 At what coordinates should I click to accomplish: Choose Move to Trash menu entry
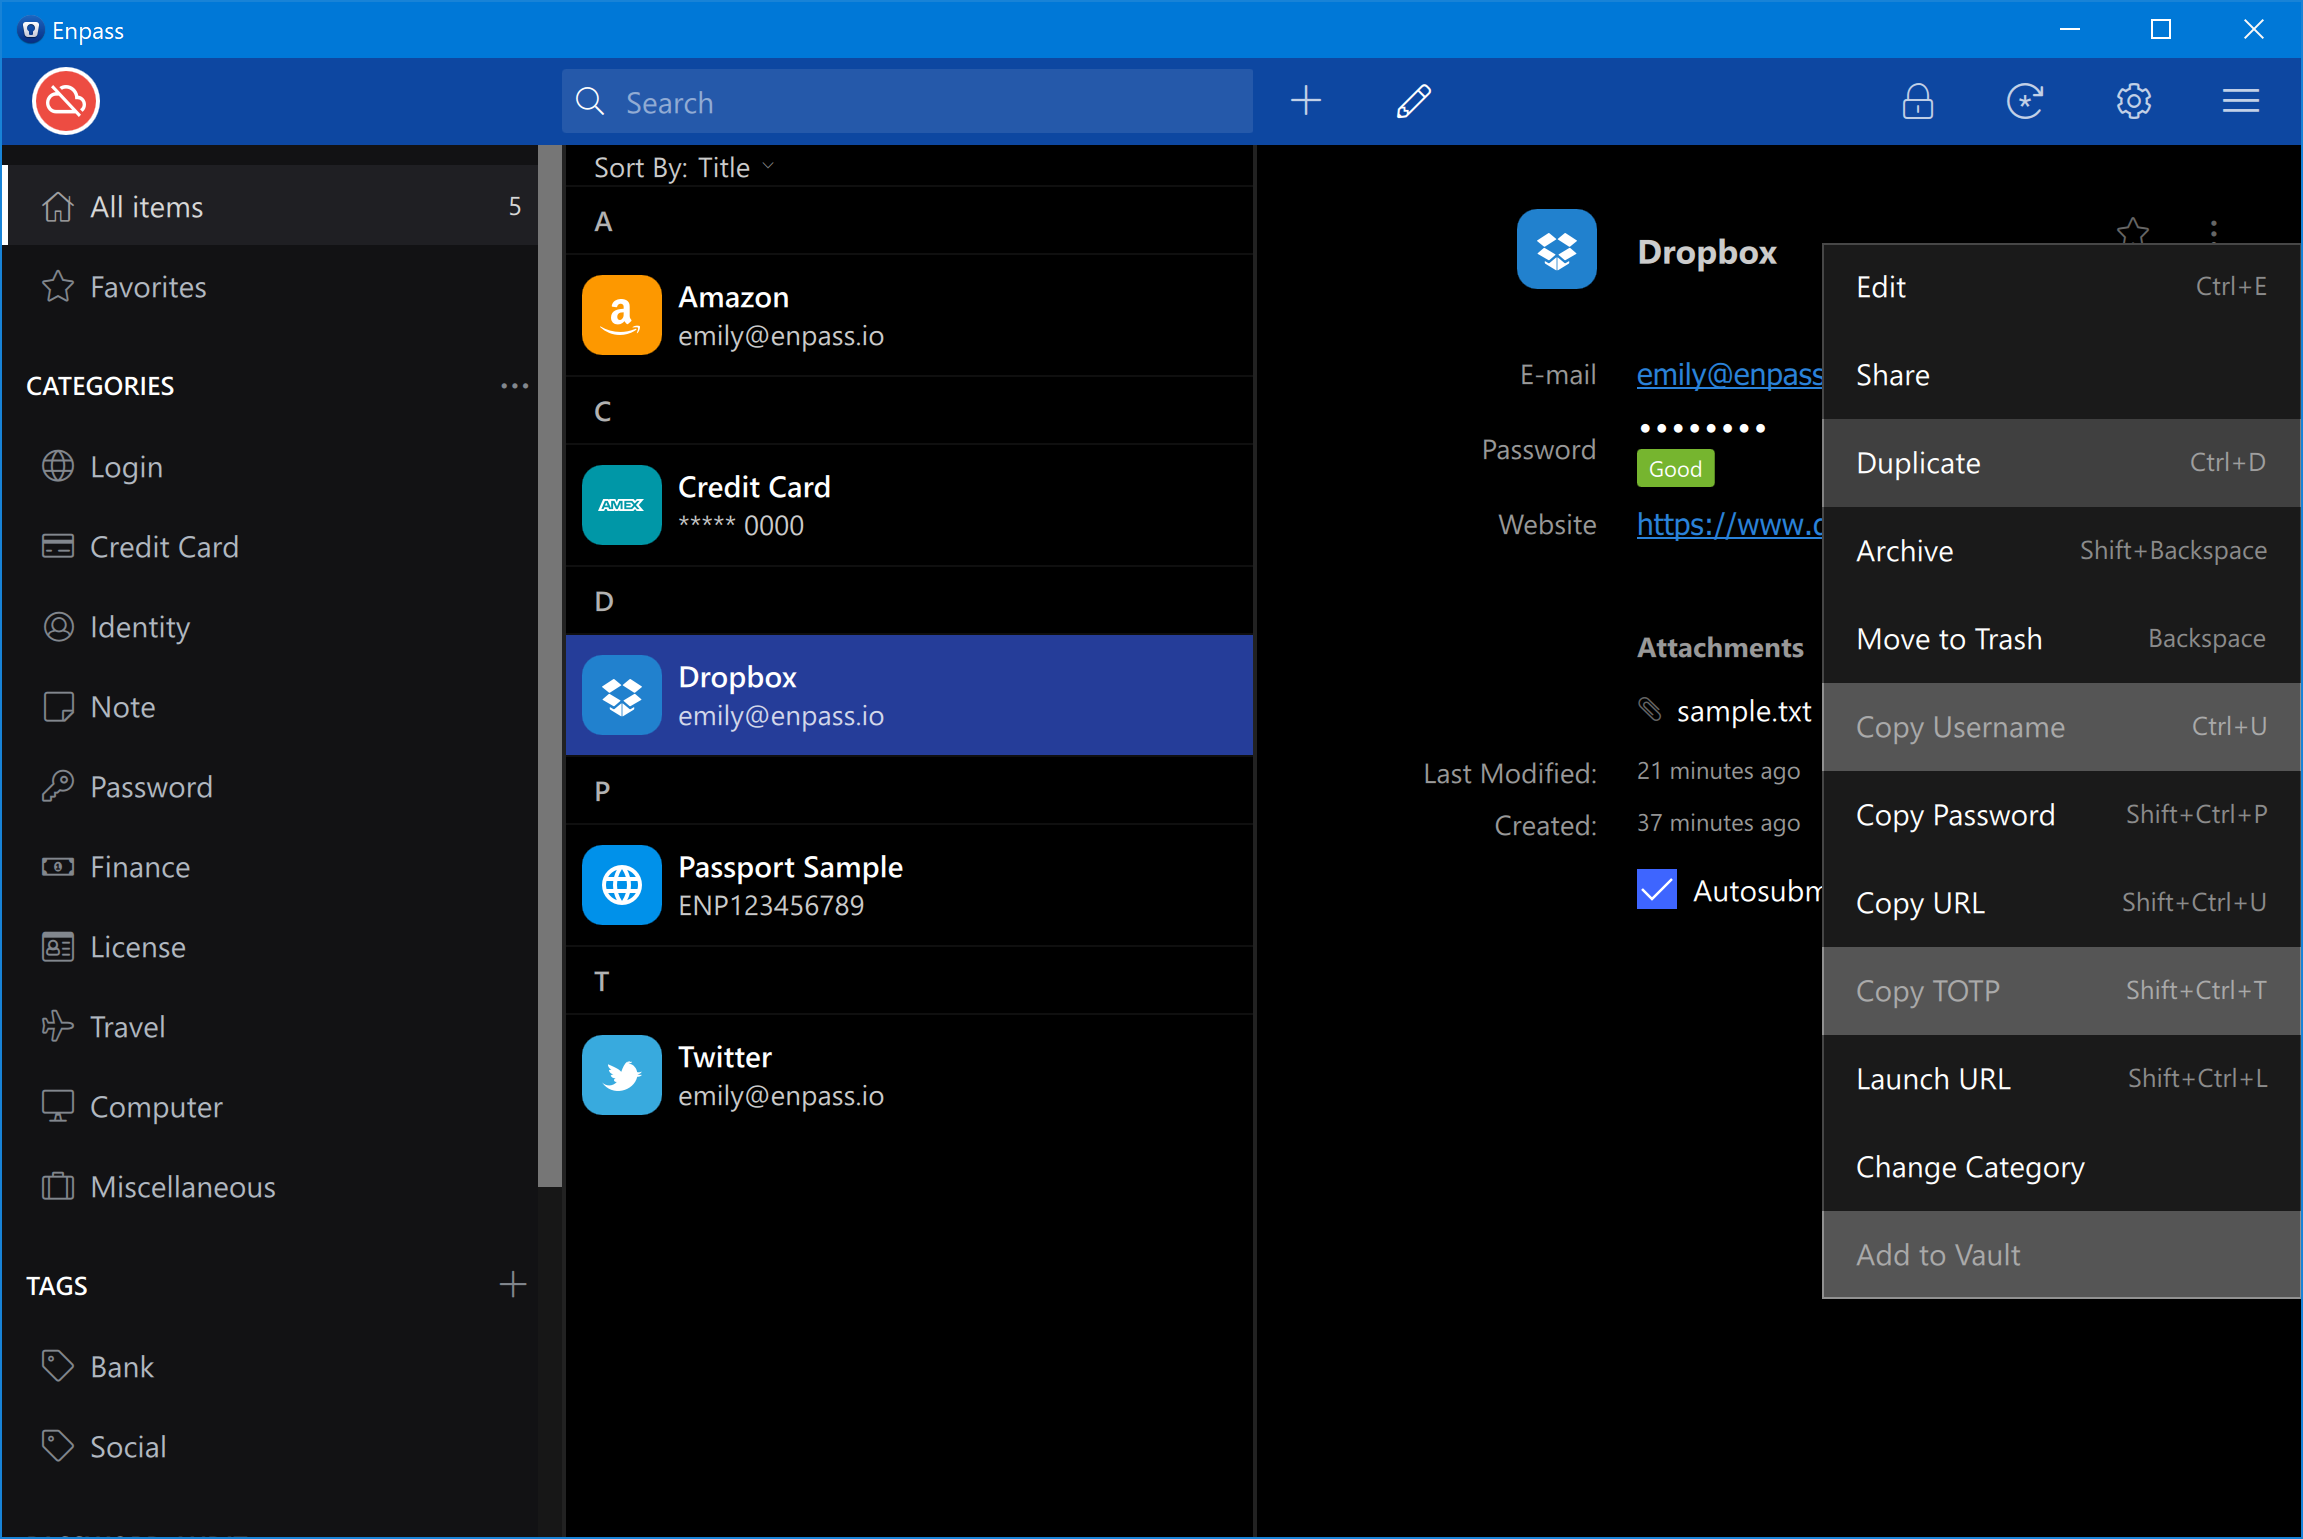coord(2061,639)
